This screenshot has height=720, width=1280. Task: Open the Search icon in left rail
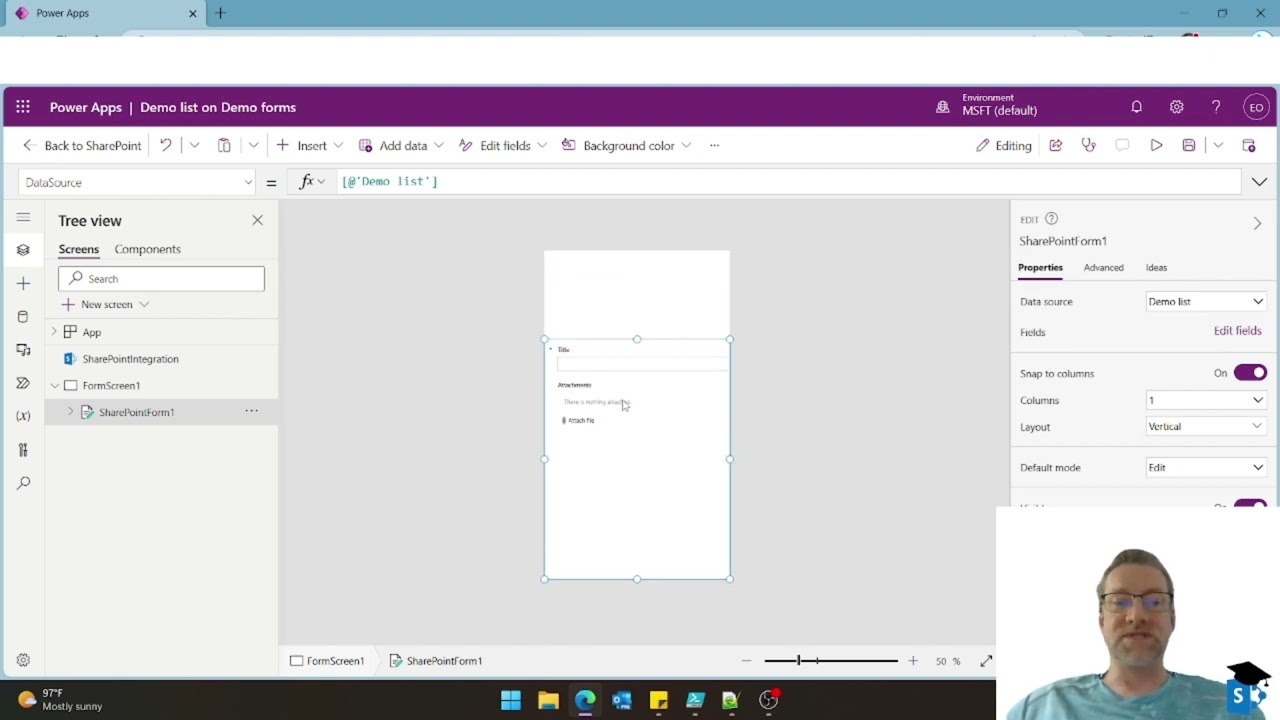pos(23,483)
